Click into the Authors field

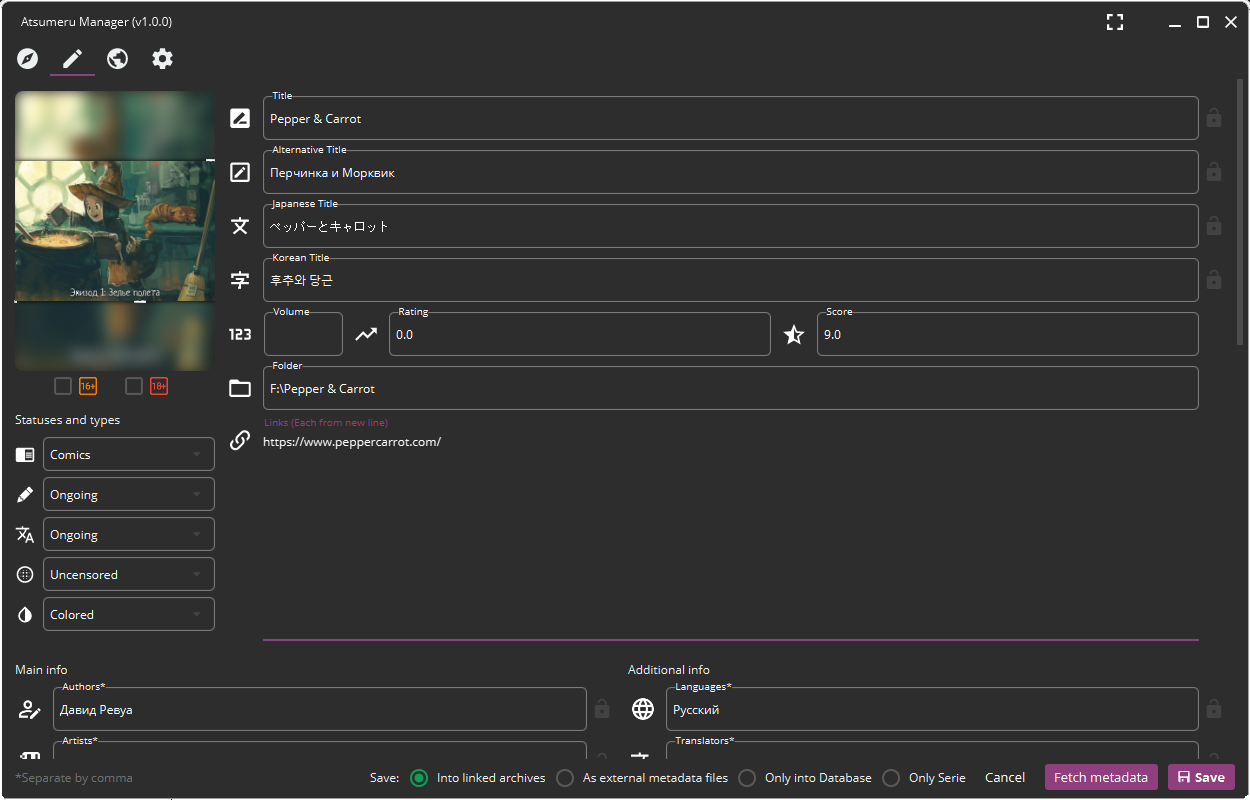pyautogui.click(x=320, y=709)
